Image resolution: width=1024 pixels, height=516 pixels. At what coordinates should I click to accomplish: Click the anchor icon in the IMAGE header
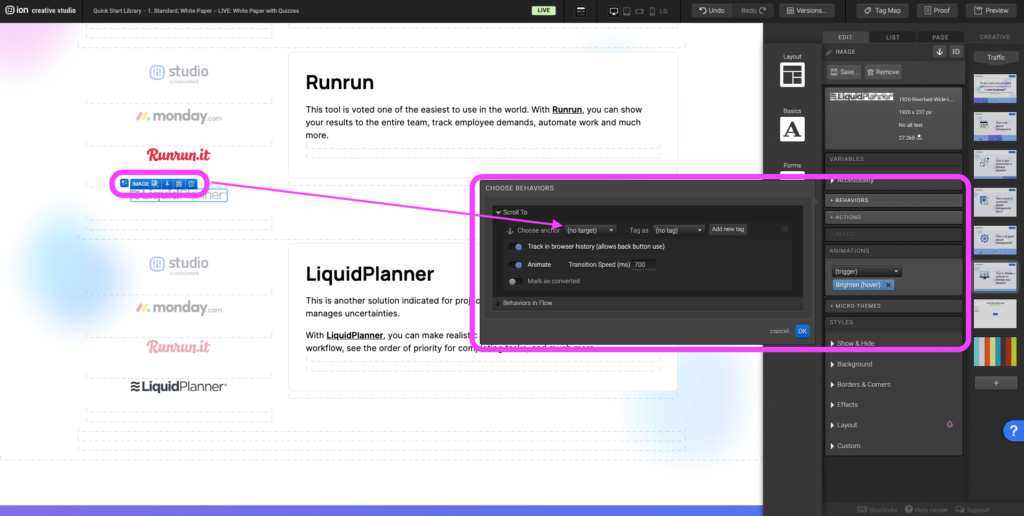(x=939, y=51)
